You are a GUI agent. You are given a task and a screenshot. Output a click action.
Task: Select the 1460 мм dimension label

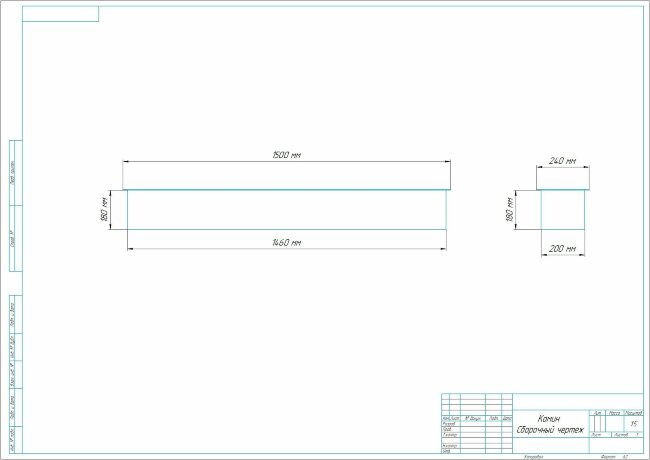[287, 243]
